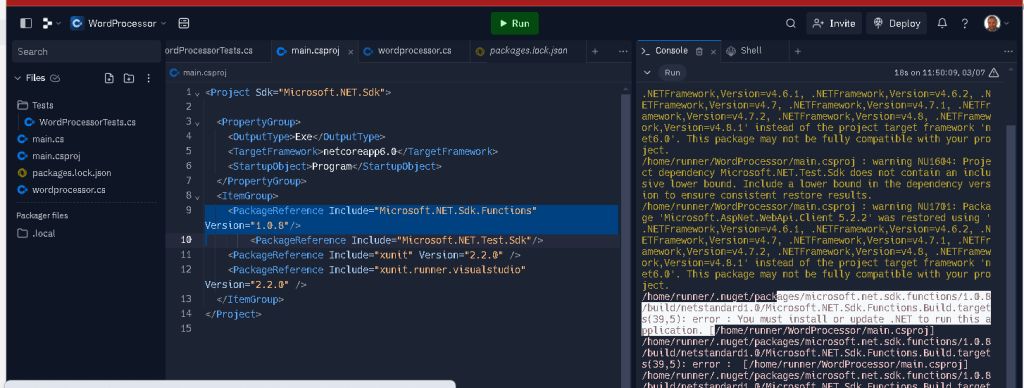Collapse the Files section chevron
Screen dimensions: 1024x388
[18, 78]
